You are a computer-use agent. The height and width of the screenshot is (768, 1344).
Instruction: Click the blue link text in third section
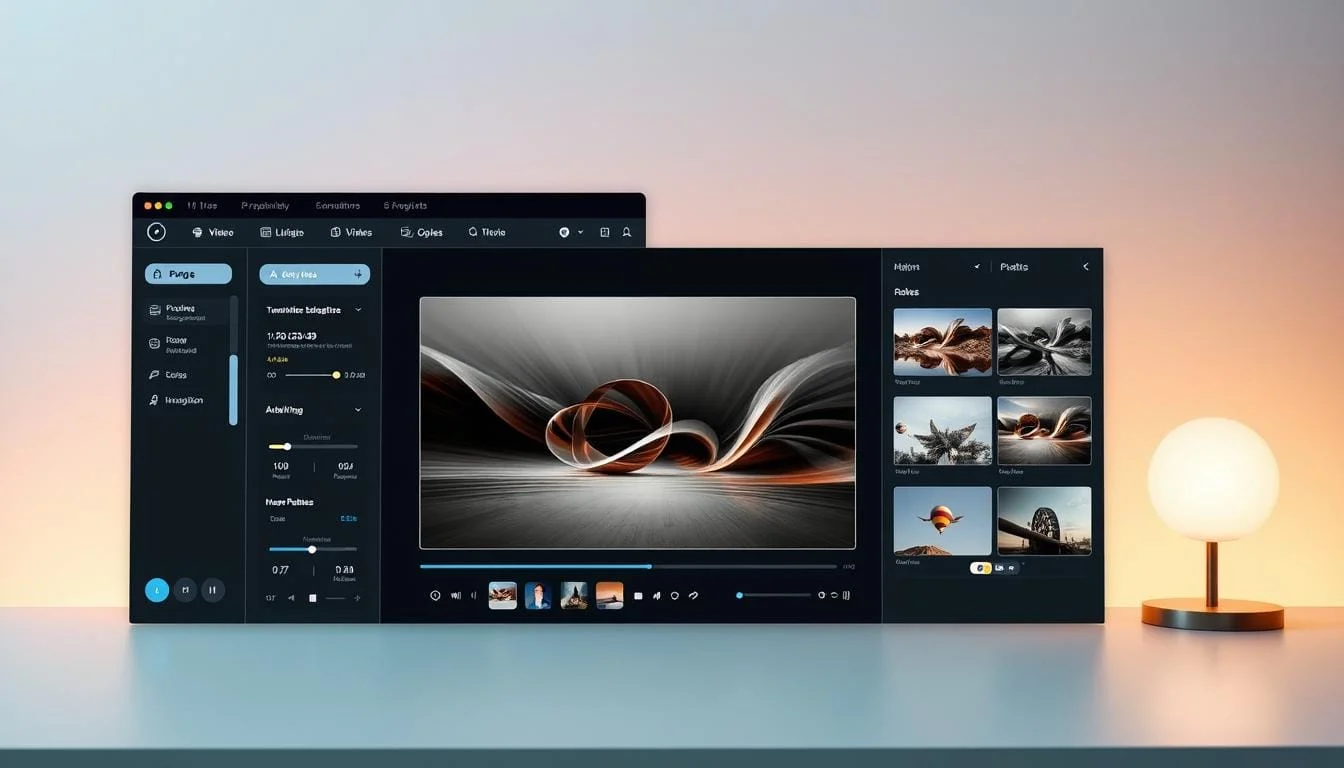click(348, 519)
